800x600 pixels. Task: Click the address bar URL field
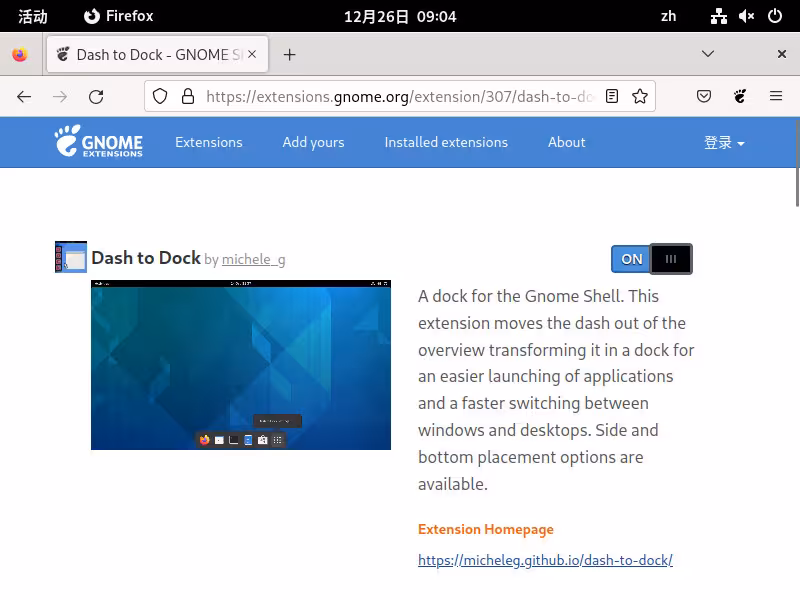[x=398, y=96]
